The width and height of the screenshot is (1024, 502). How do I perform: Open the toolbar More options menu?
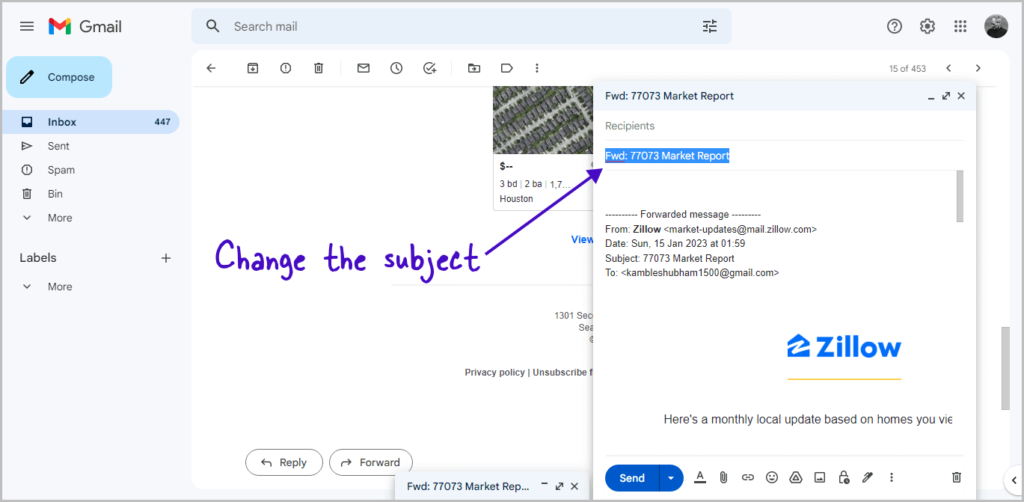(x=537, y=68)
